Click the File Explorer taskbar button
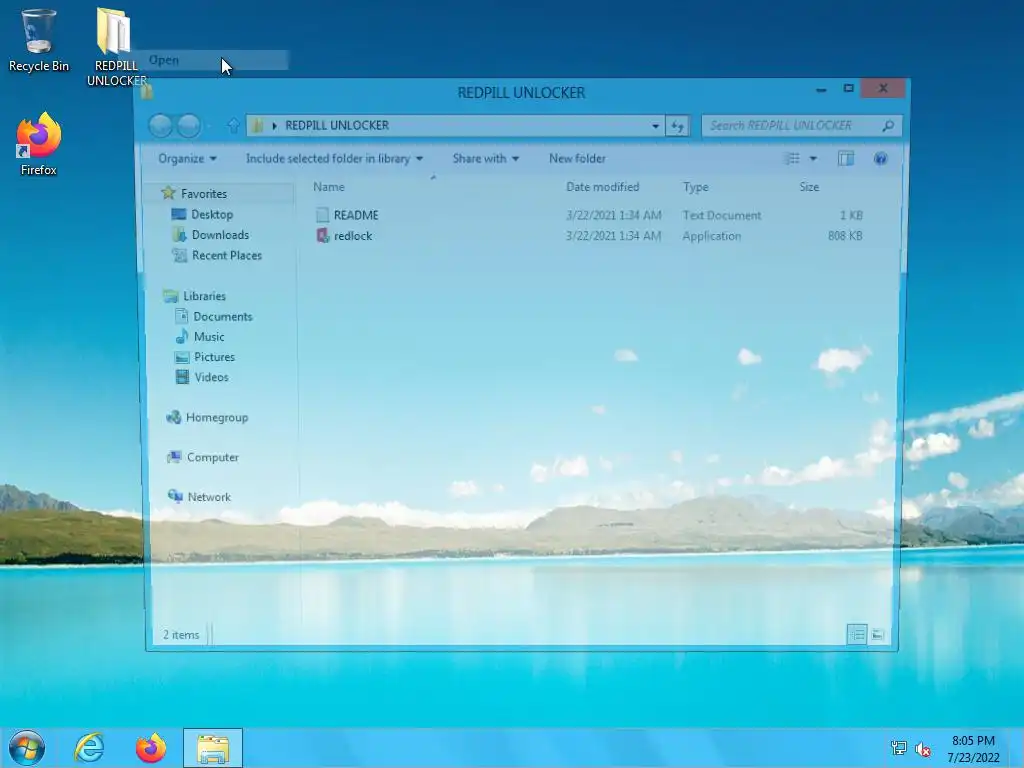Image resolution: width=1024 pixels, height=768 pixels. 213,748
